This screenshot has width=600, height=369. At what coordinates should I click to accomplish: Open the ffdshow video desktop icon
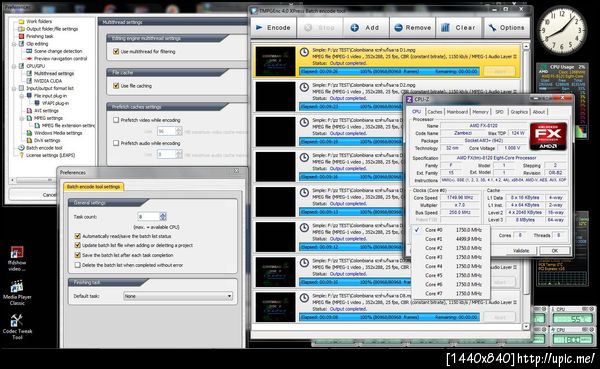click(x=17, y=253)
